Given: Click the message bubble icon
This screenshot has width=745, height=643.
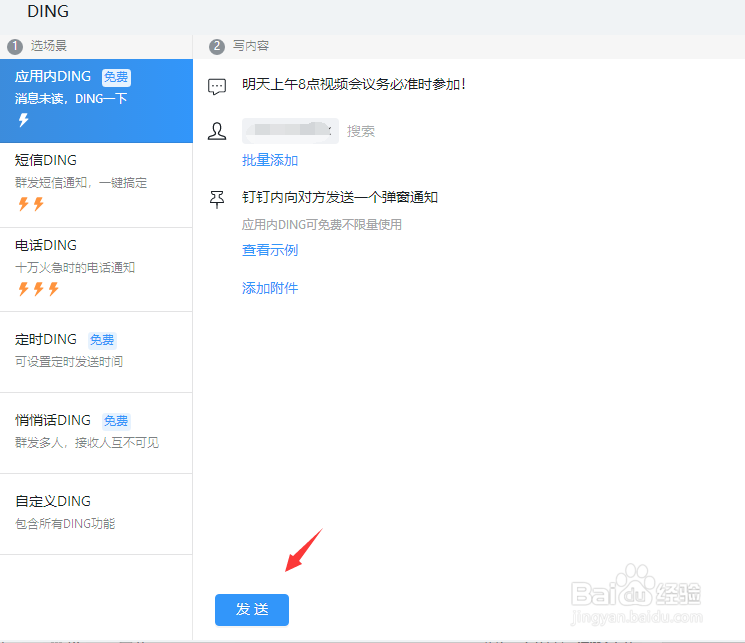Looking at the screenshot, I should tap(217, 86).
